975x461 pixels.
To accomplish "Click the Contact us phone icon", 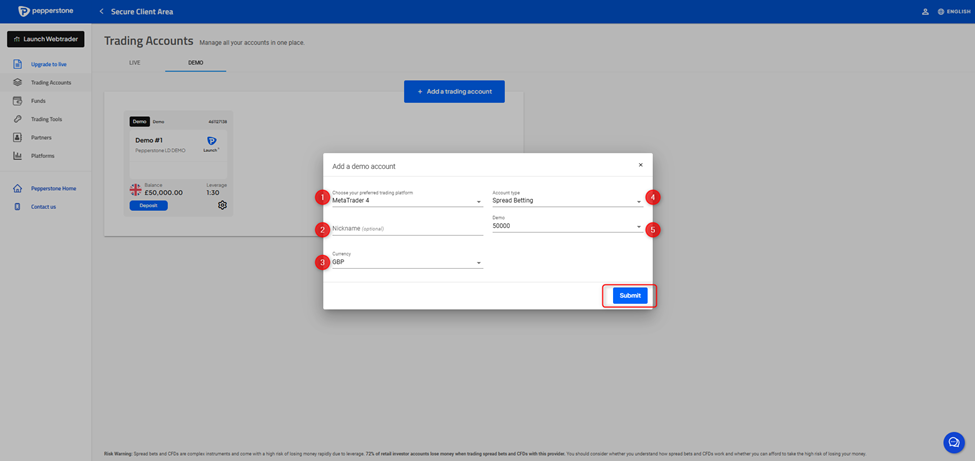I will [x=17, y=207].
